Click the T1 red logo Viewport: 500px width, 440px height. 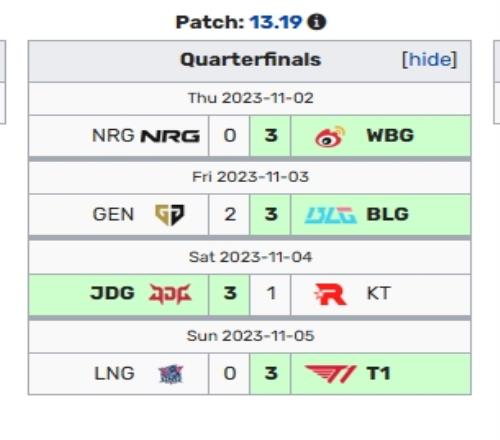tap(331, 374)
